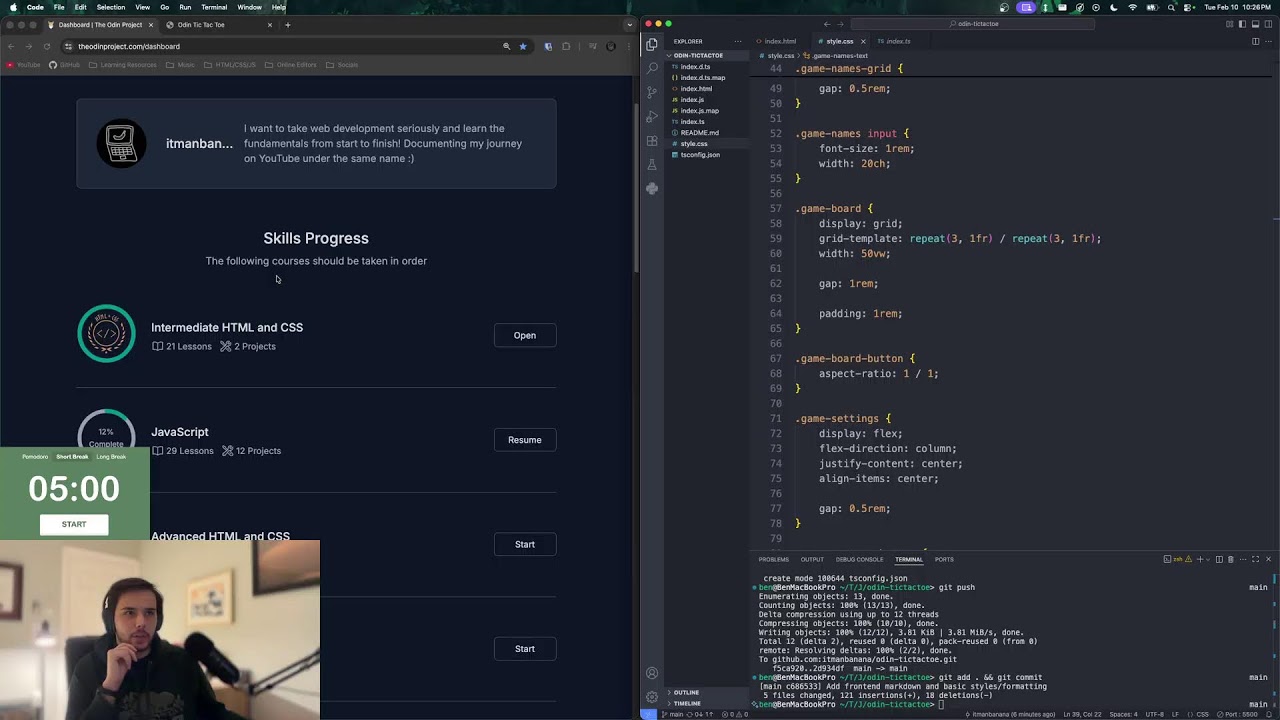Open the editor more actions ellipsis in VS Code
This screenshot has height=720, width=1280.
pyautogui.click(x=1268, y=41)
